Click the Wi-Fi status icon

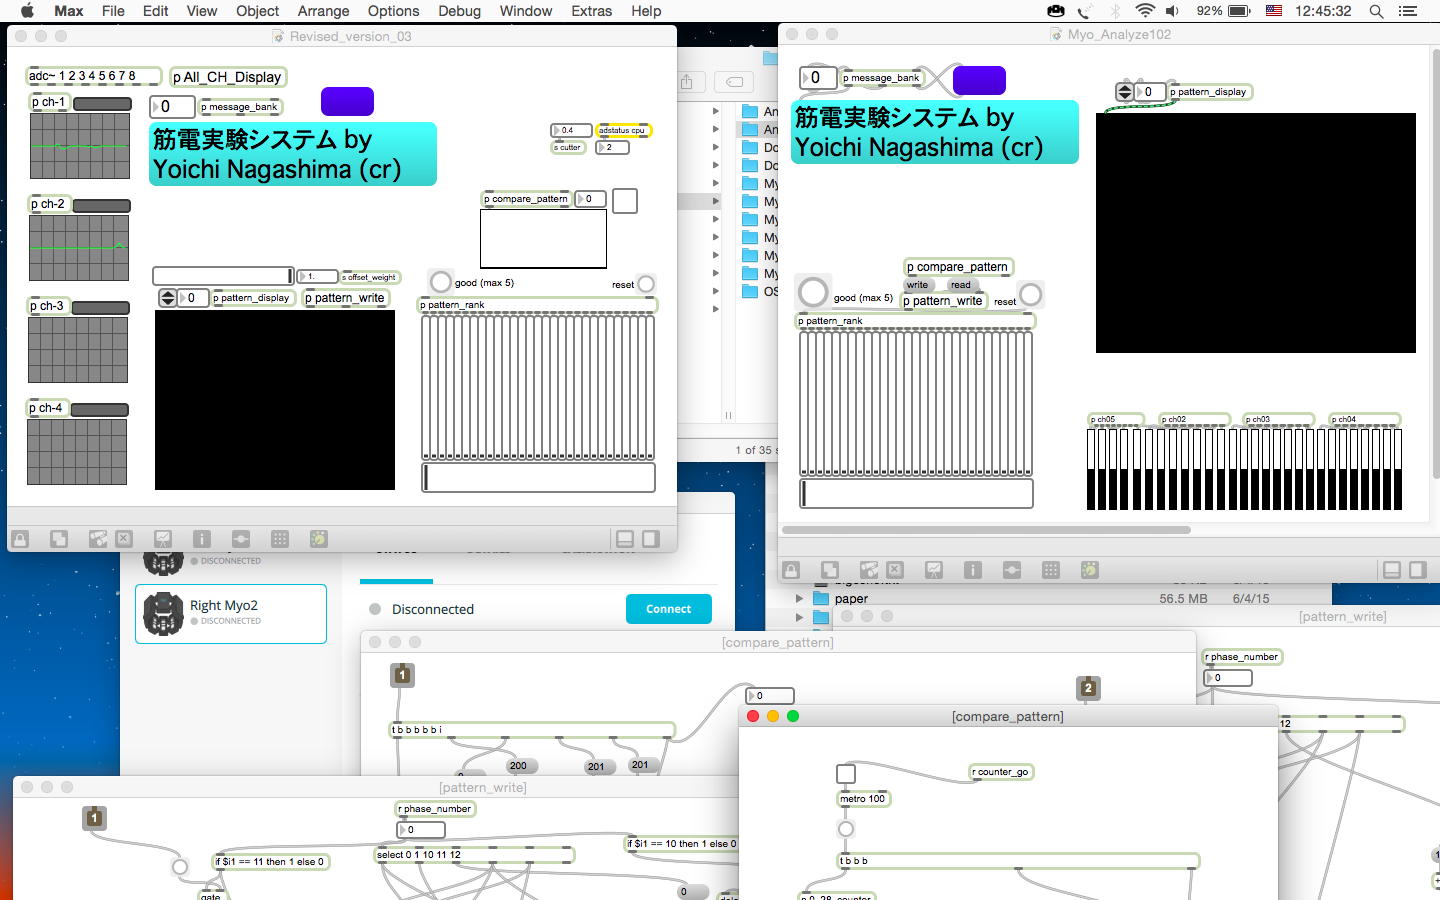(1145, 11)
